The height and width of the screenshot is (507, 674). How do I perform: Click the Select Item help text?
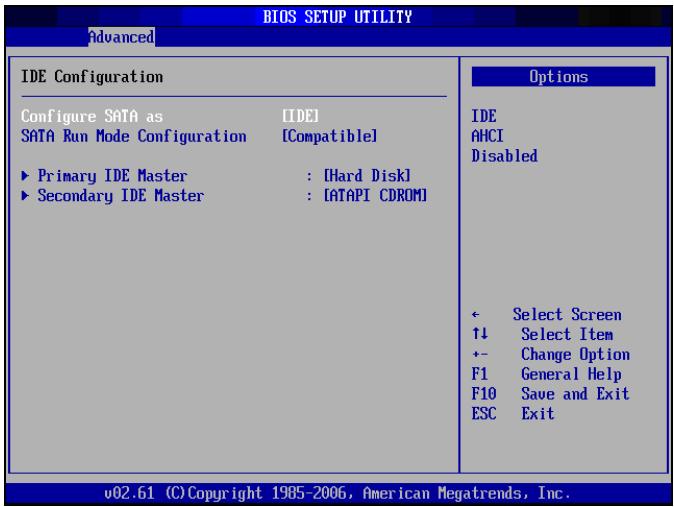click(567, 334)
